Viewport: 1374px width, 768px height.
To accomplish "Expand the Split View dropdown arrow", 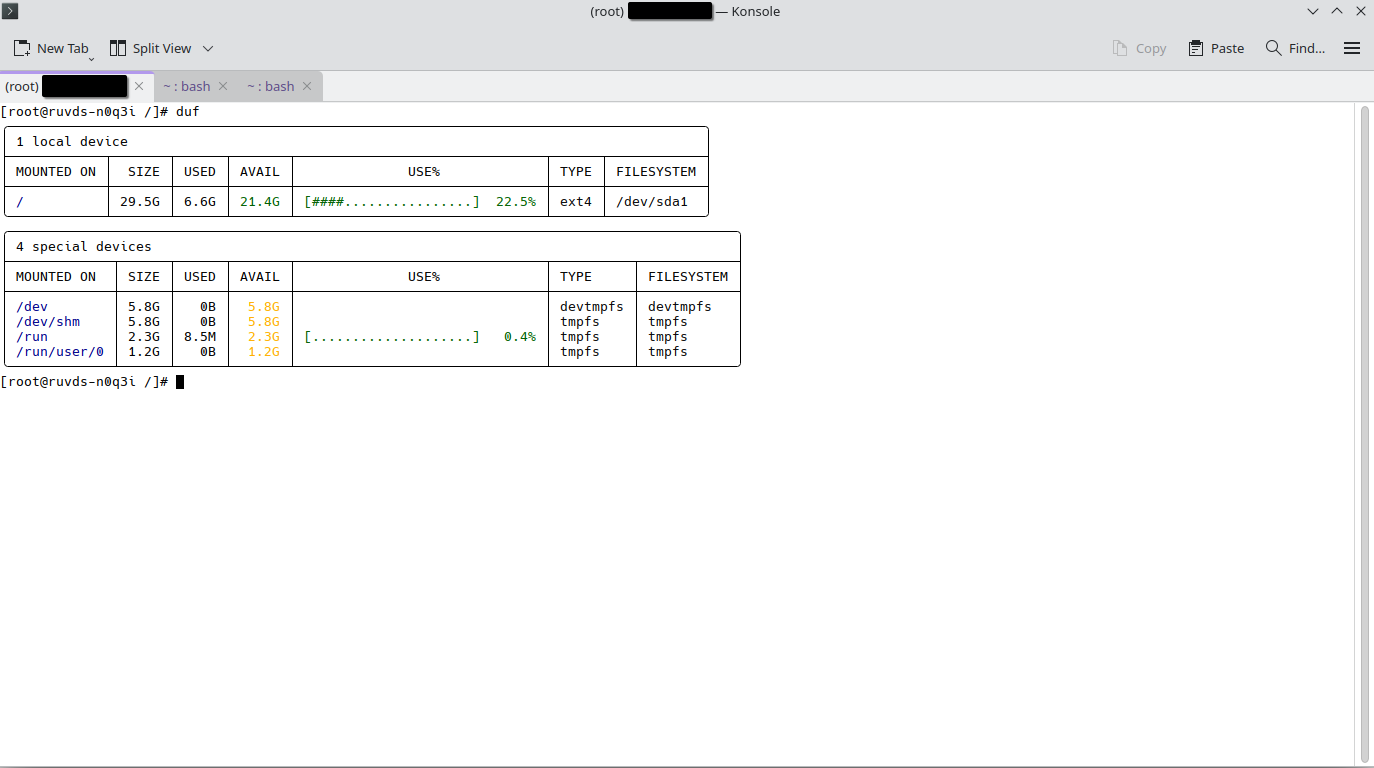I will tap(208, 48).
